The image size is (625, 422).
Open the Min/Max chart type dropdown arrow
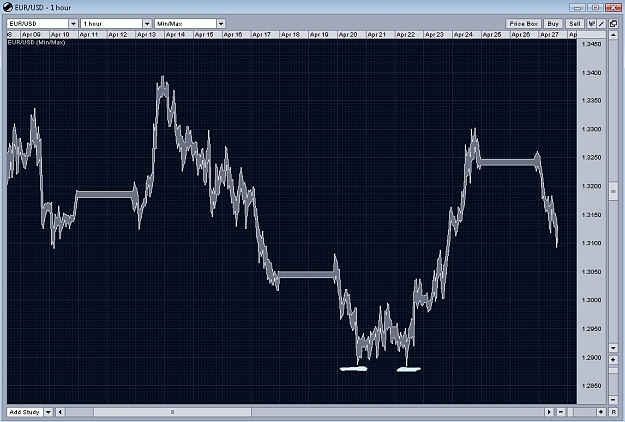[x=221, y=24]
